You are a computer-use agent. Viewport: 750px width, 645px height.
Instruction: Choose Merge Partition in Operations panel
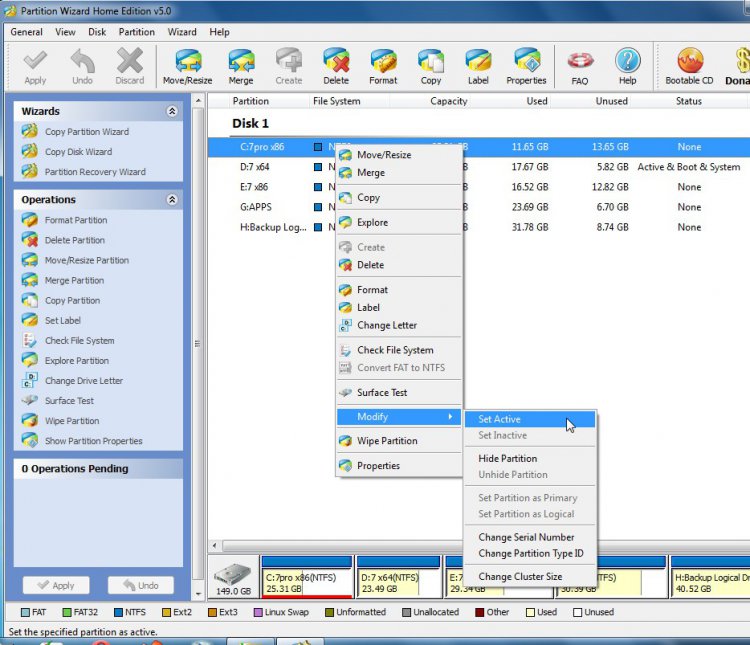tap(74, 280)
